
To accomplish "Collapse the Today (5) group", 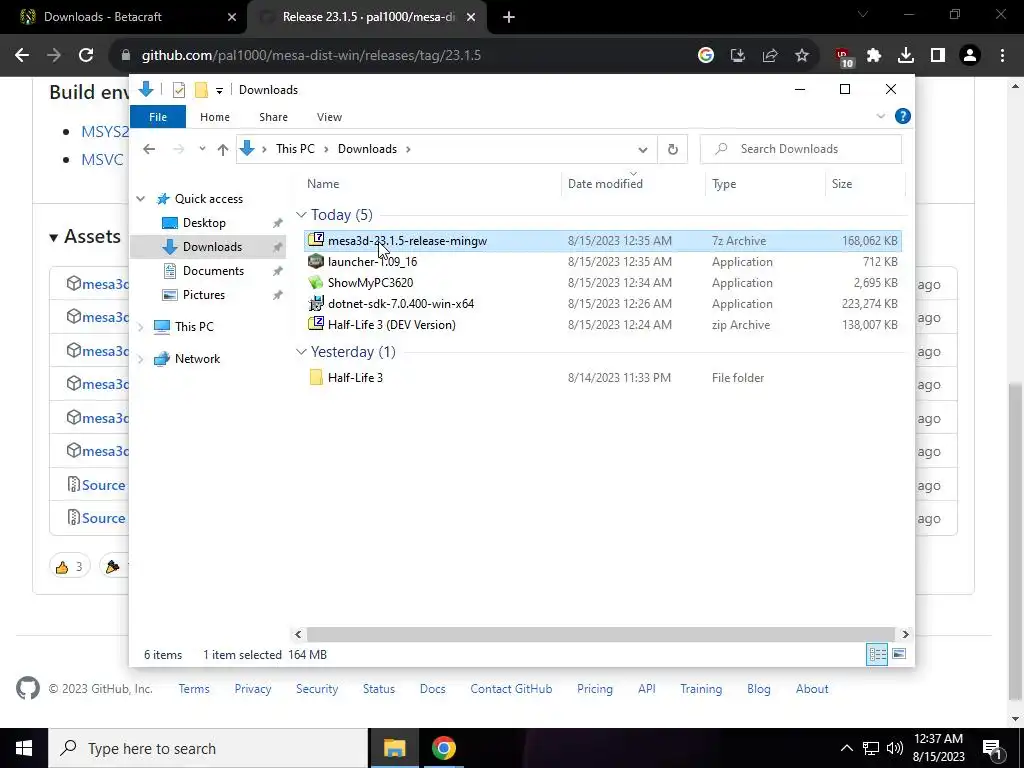I will (301, 215).
